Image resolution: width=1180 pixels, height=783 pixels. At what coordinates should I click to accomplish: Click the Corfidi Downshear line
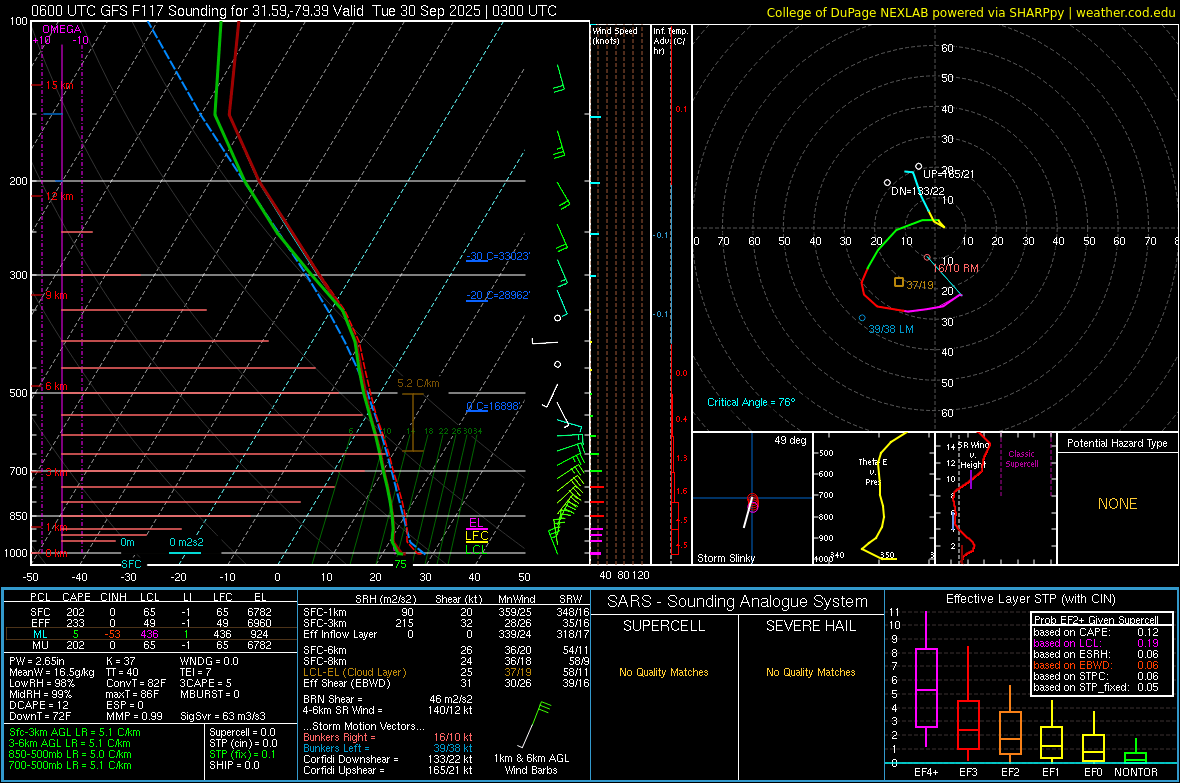point(388,759)
